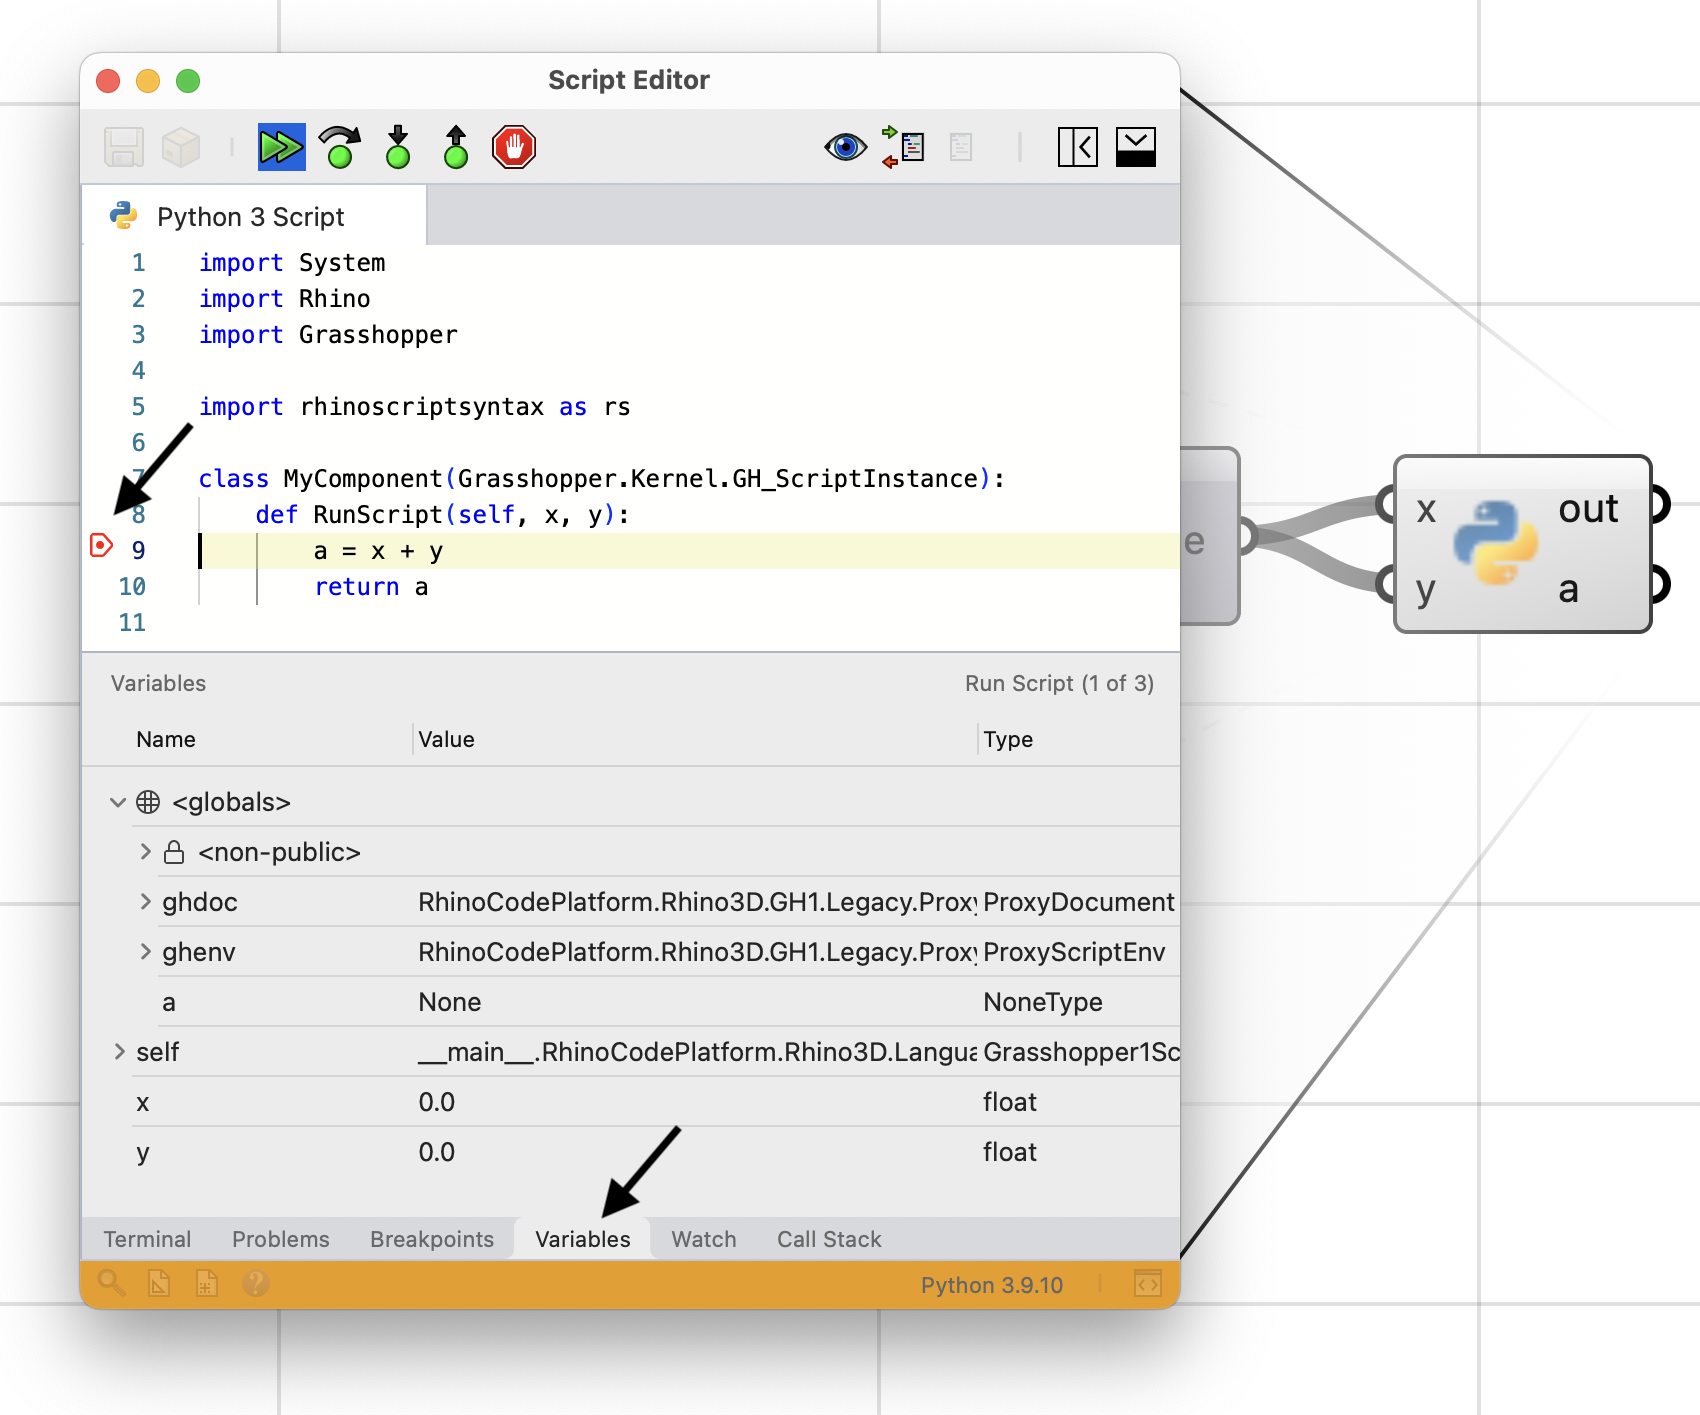Click the Step Over debug icon
The height and width of the screenshot is (1415, 1700).
point(340,147)
